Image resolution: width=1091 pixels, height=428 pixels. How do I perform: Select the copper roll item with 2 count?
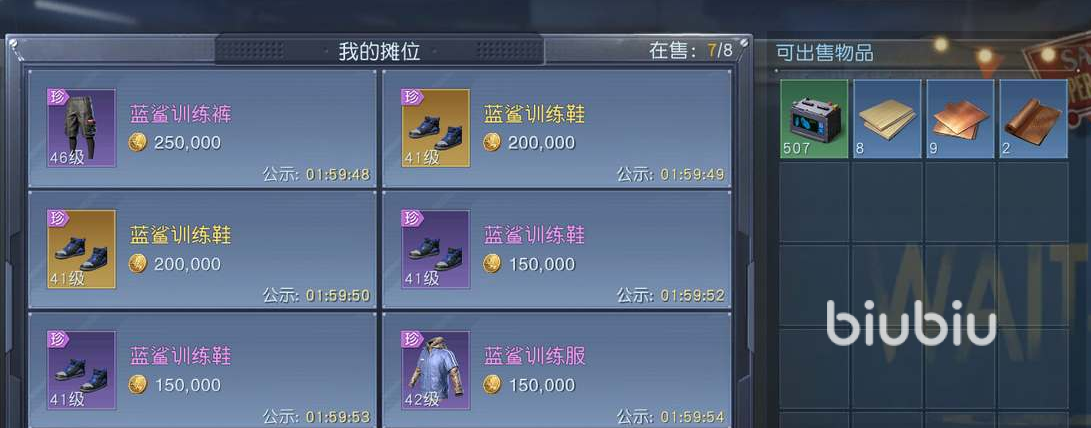coord(1033,118)
